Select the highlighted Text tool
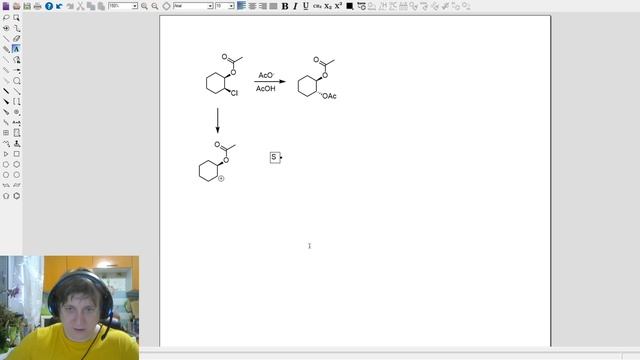The height and width of the screenshot is (360, 640). 16,49
